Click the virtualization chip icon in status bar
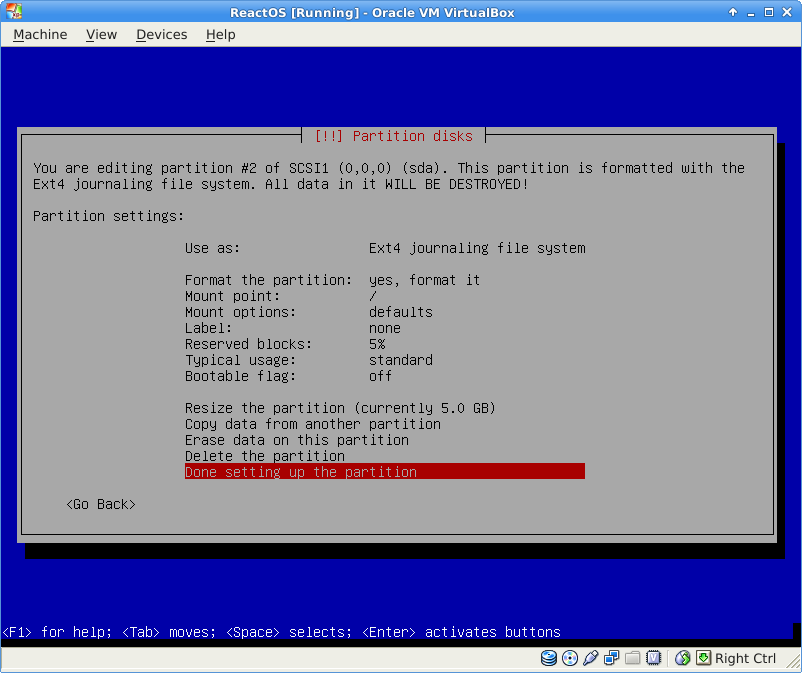This screenshot has height=673, width=802. [x=654, y=658]
